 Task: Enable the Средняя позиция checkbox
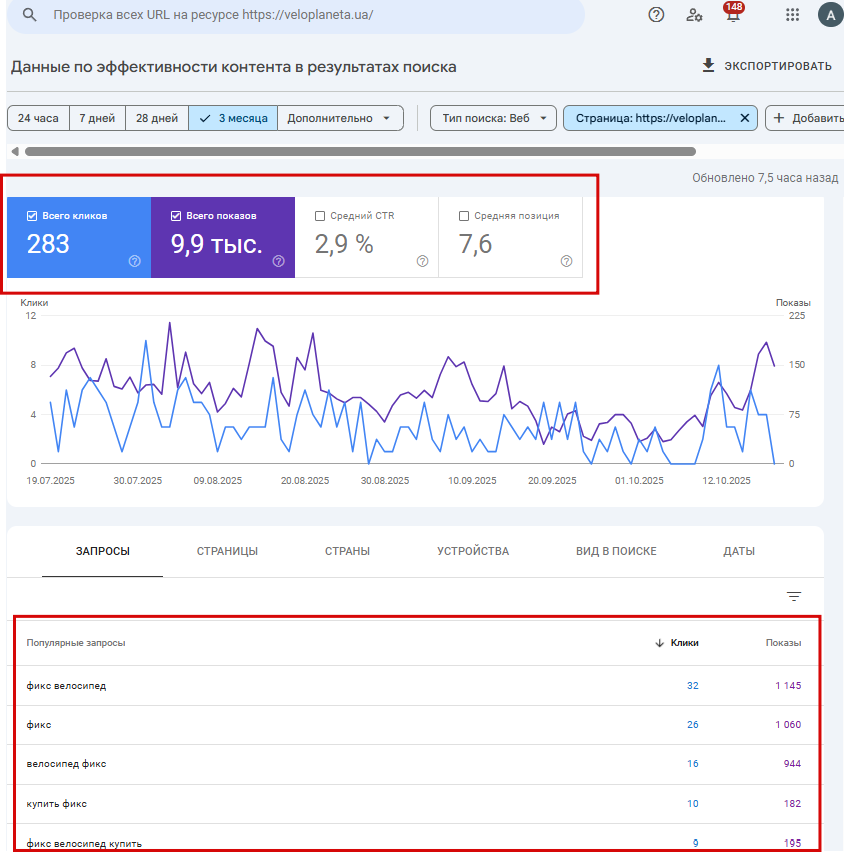click(x=463, y=216)
